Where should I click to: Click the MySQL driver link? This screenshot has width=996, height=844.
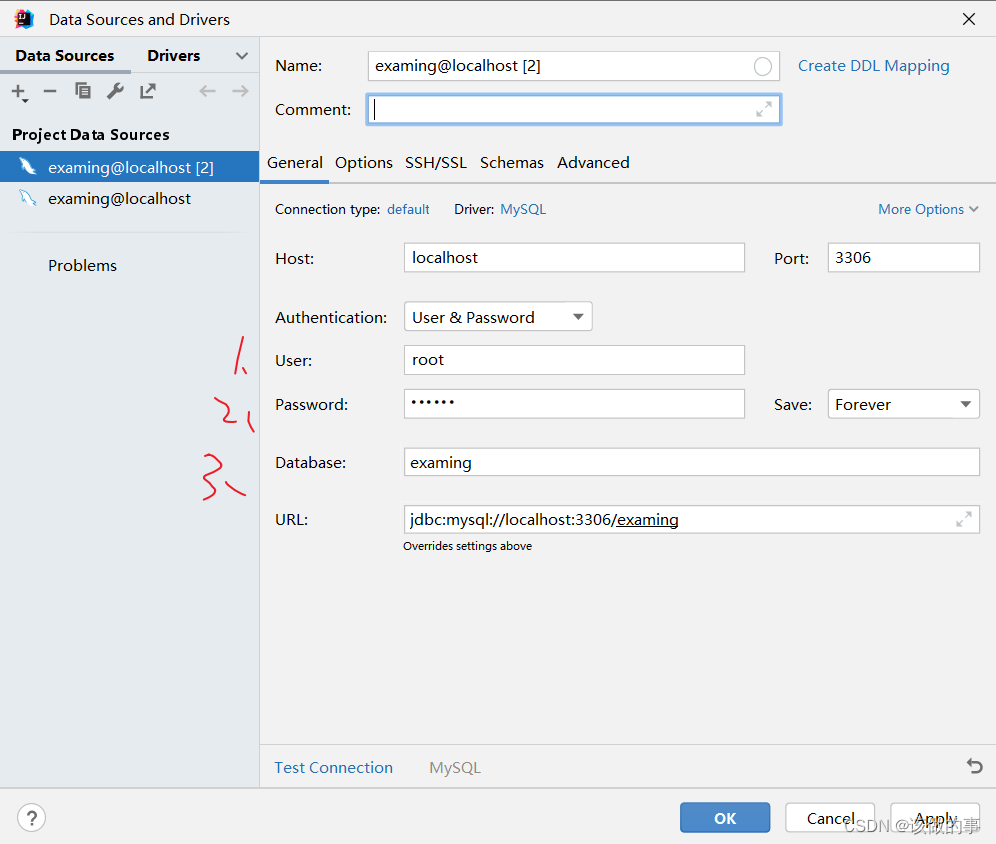coord(523,209)
